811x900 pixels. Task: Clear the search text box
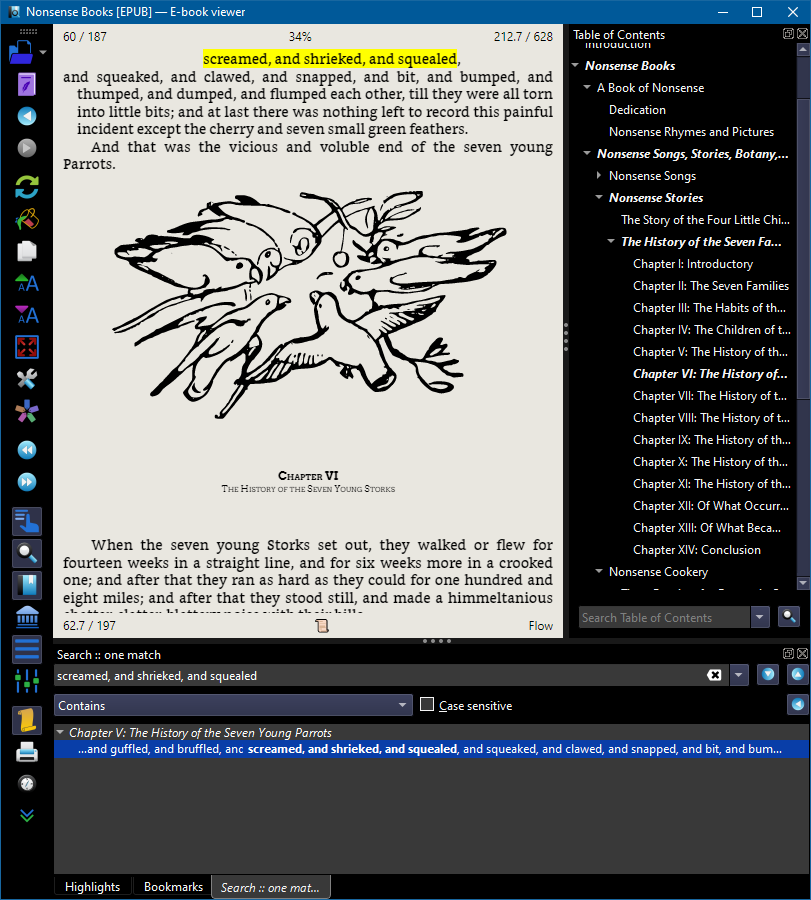(715, 675)
